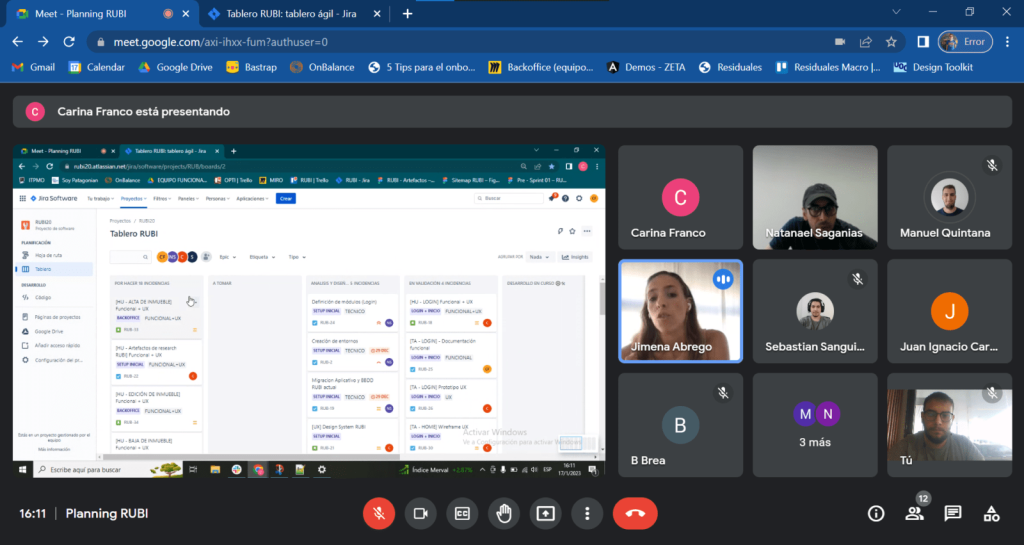Open the Demos - ZETA bookmark

pos(646,67)
